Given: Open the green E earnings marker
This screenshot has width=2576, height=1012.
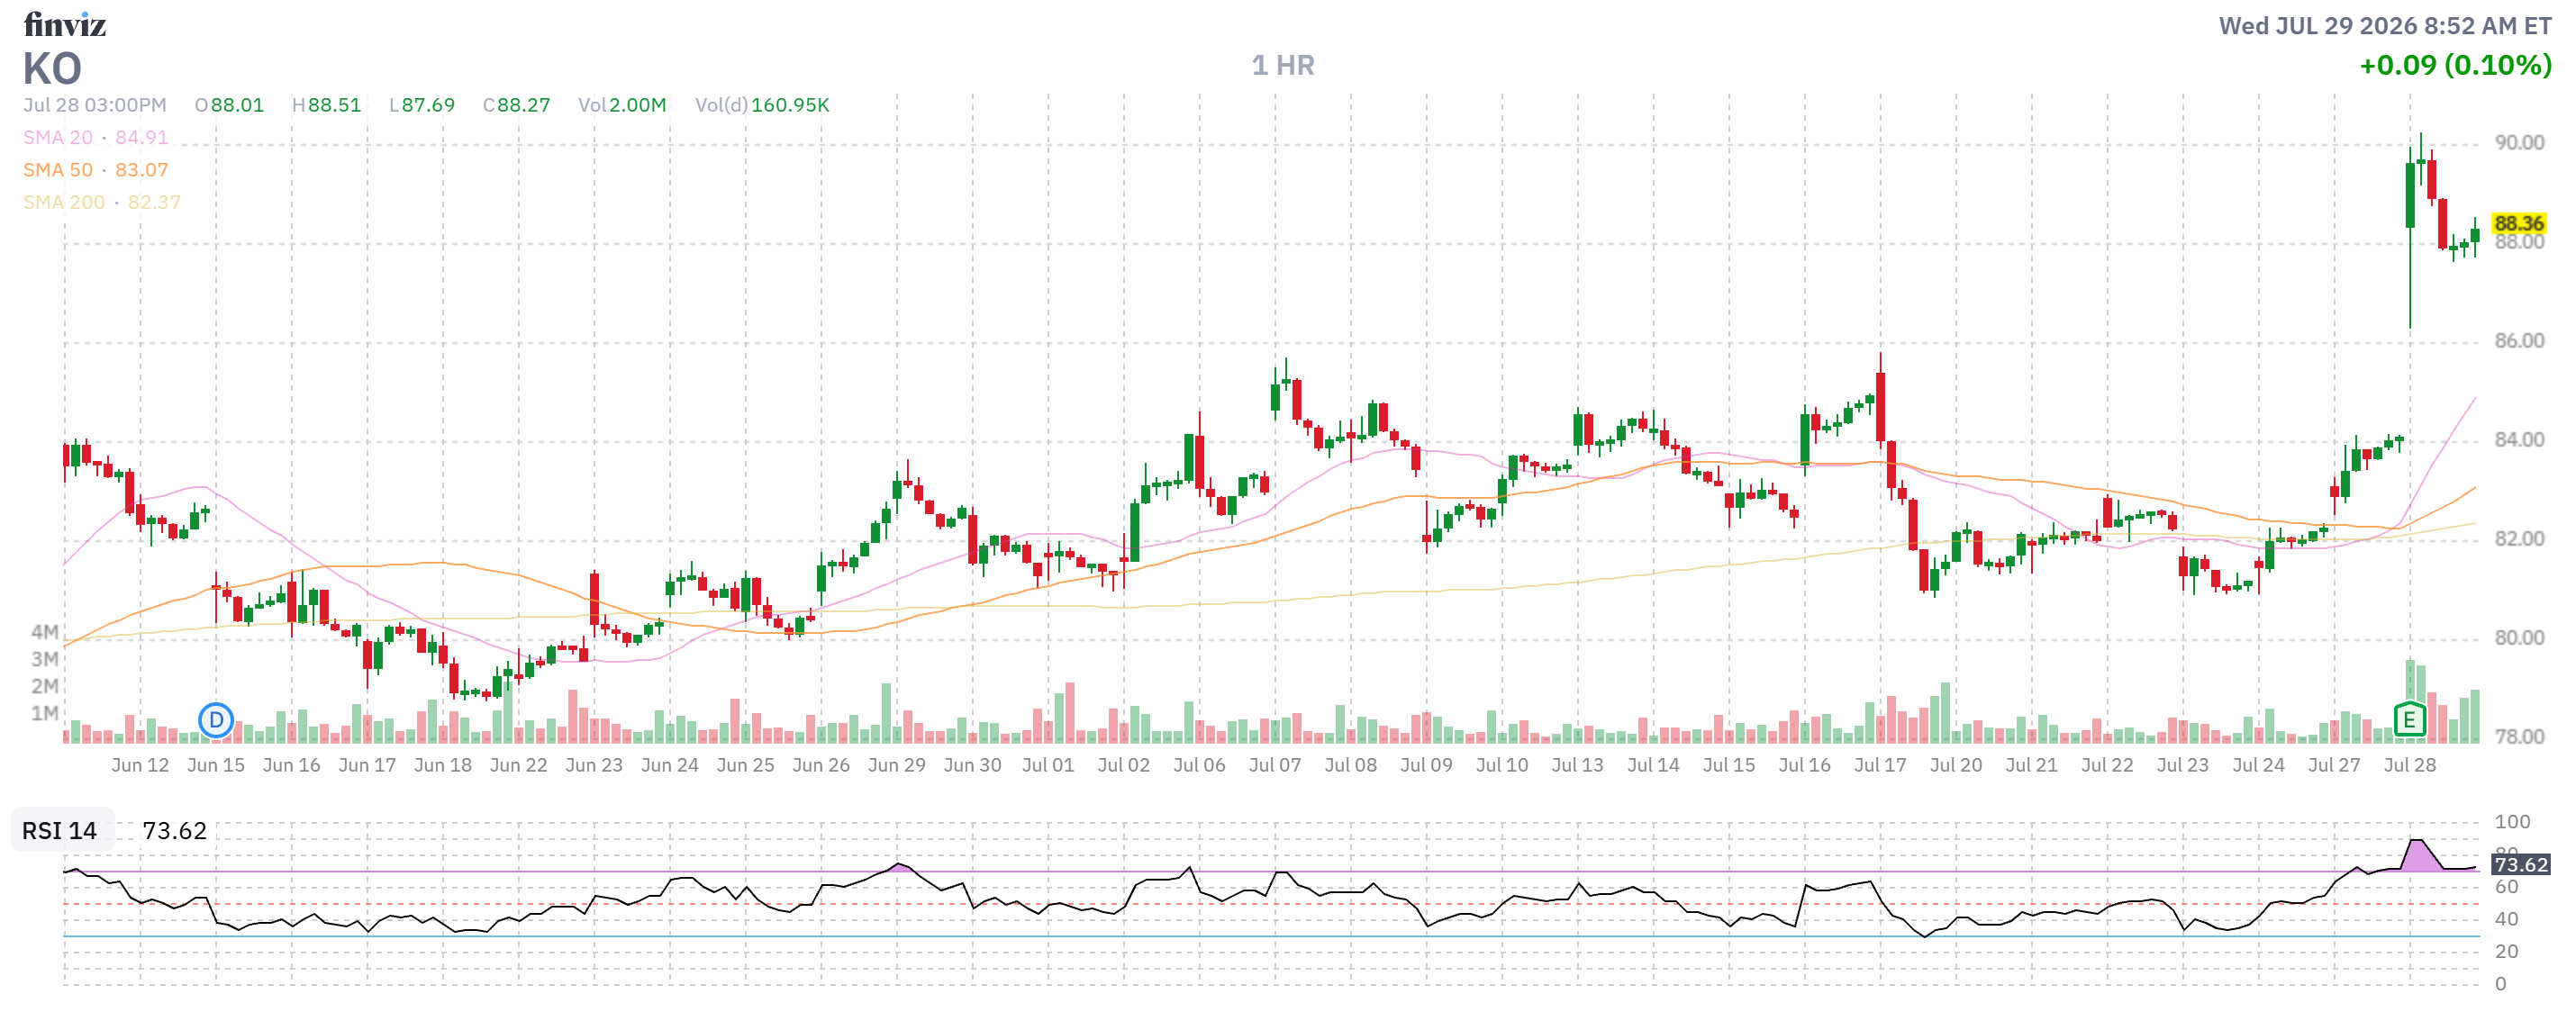Looking at the screenshot, I should [x=2410, y=719].
